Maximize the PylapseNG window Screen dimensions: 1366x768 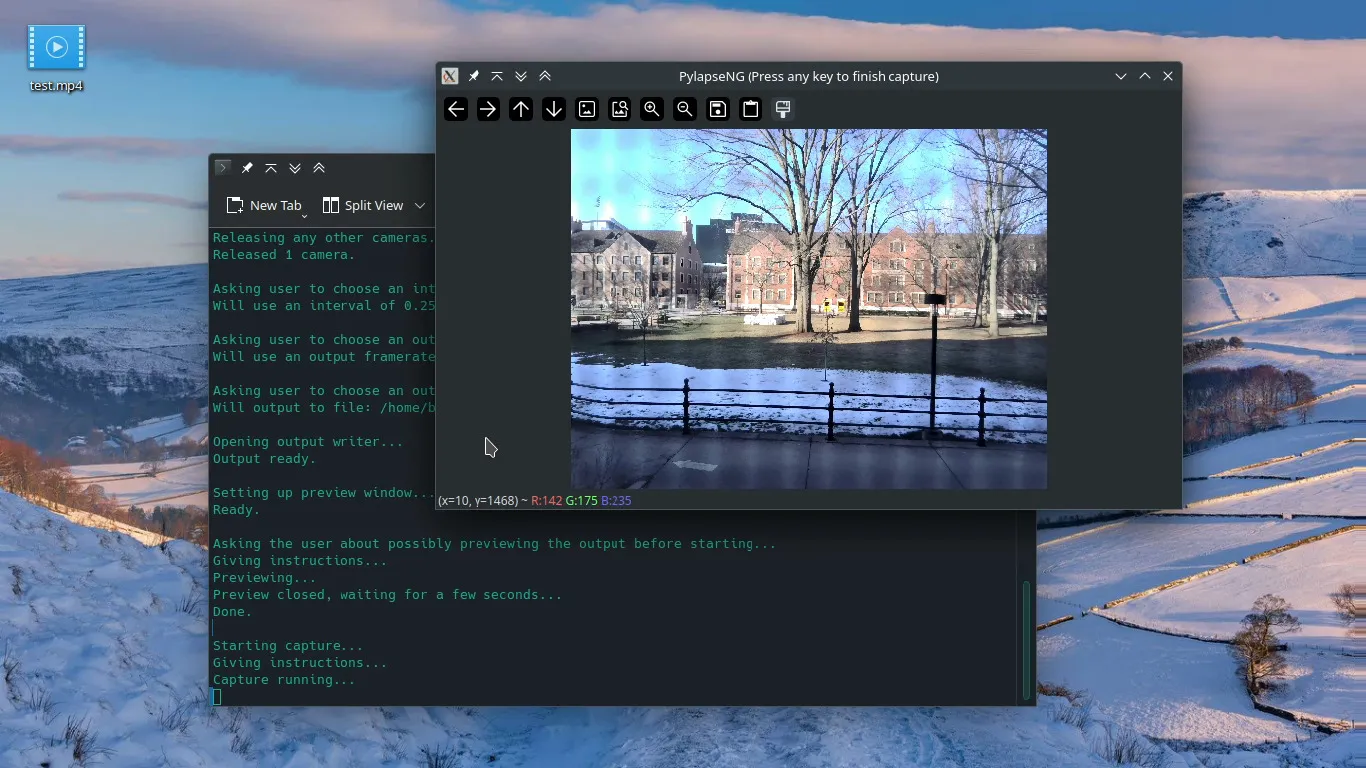[x=1145, y=76]
